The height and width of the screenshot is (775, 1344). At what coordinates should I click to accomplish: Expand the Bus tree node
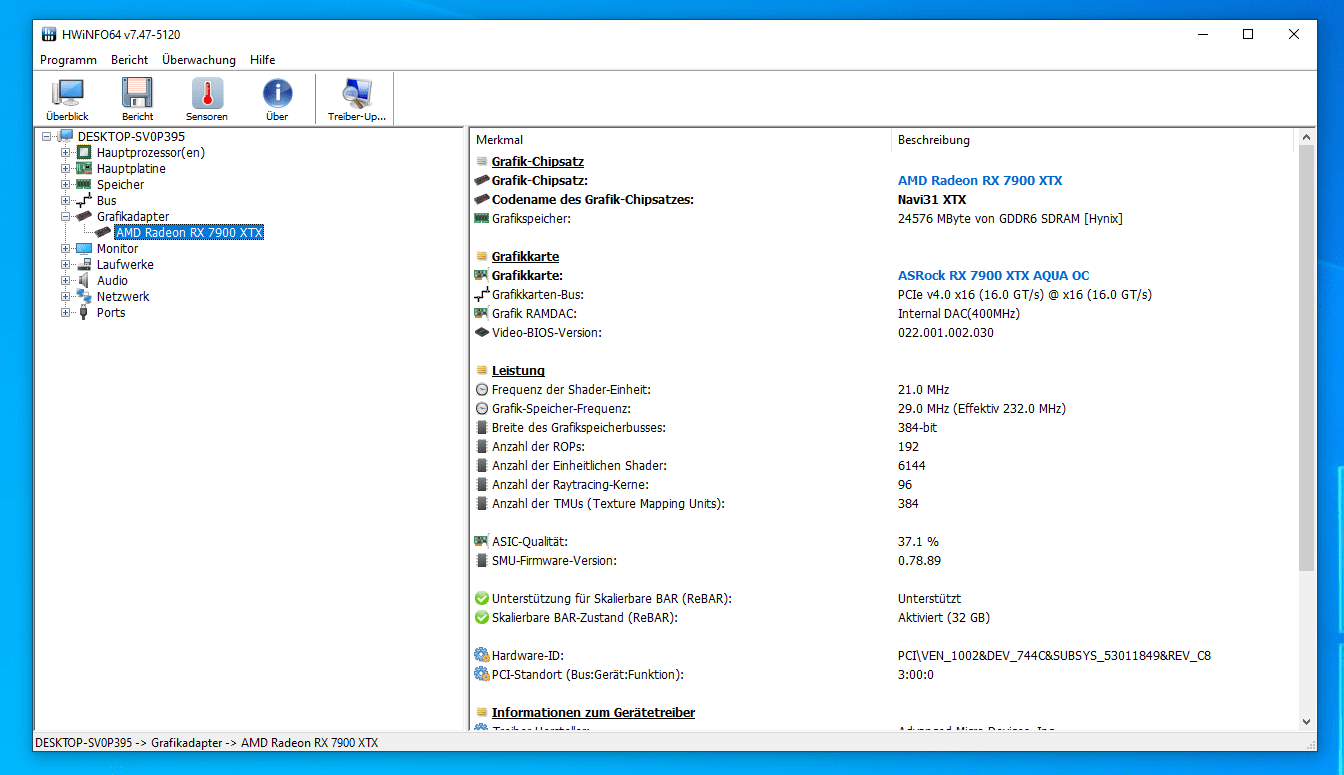tap(66, 201)
